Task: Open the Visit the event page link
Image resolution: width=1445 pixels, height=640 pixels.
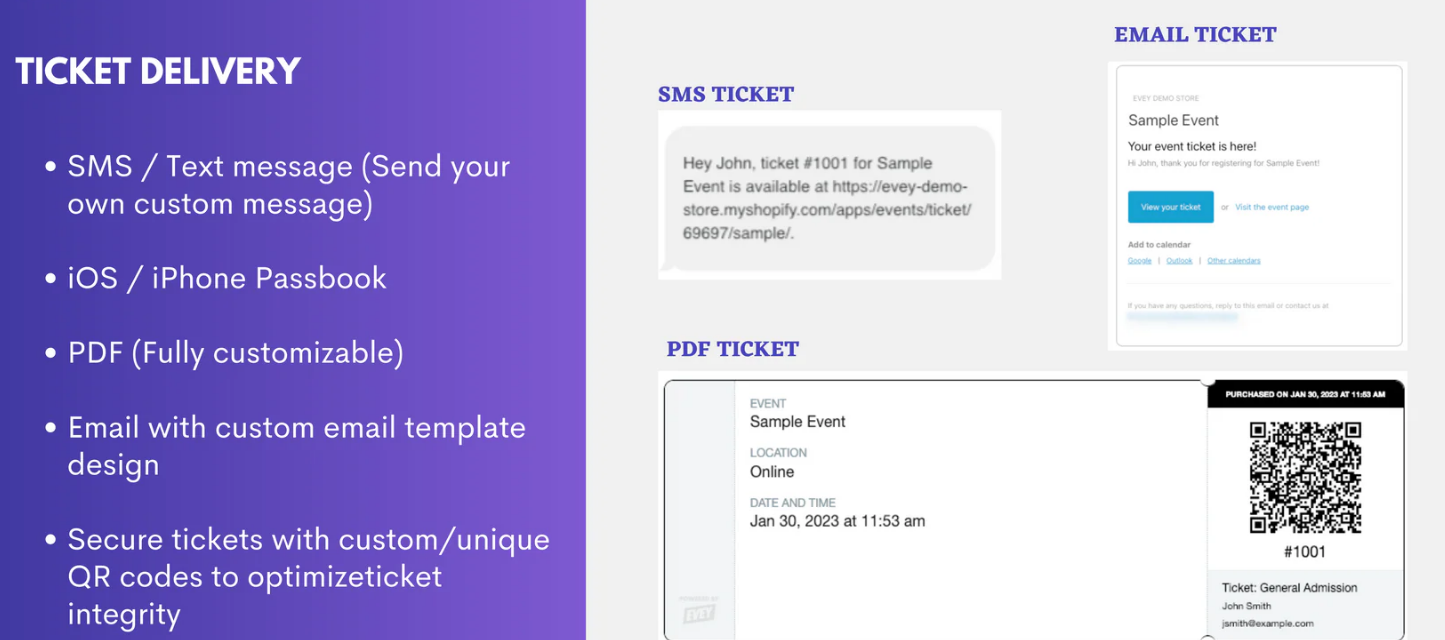Action: click(1271, 207)
